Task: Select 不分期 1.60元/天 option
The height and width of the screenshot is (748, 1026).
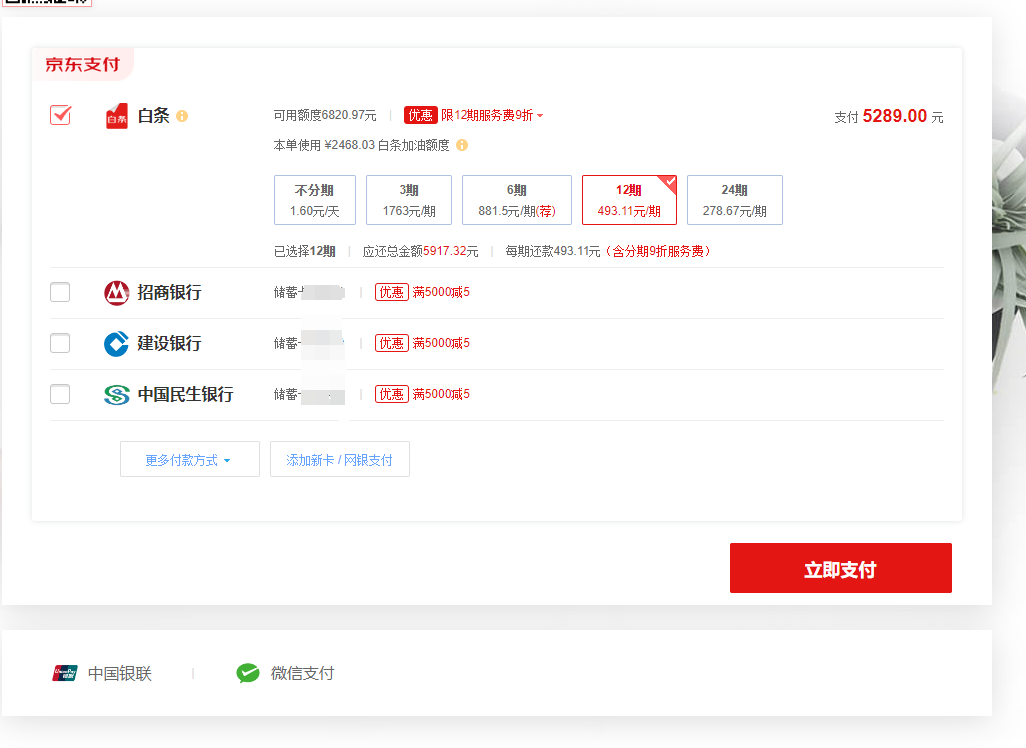Action: (315, 200)
